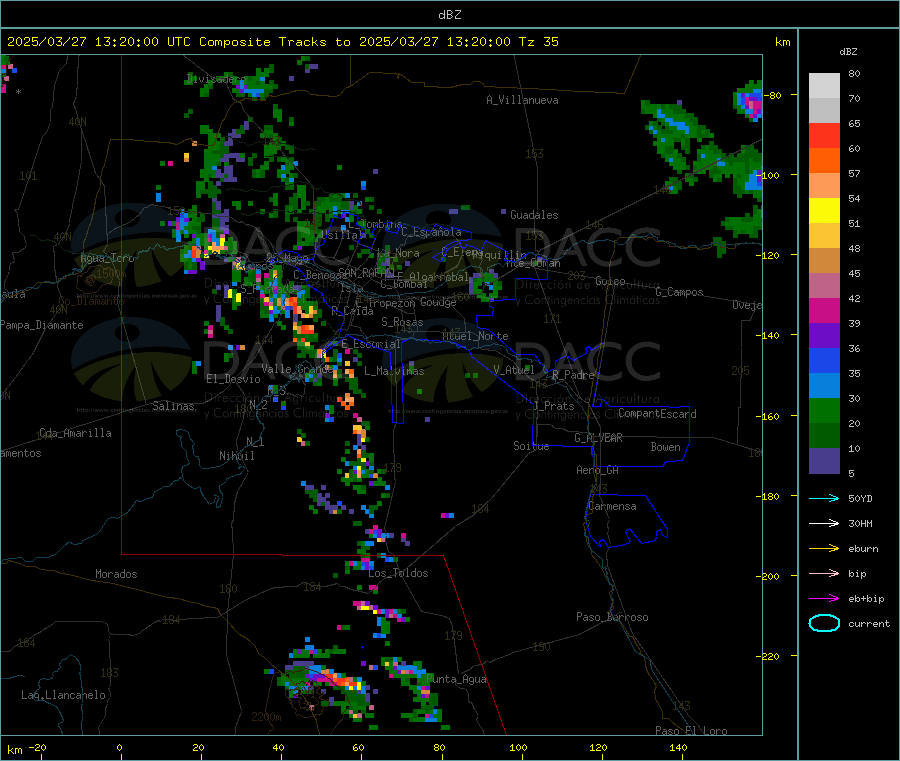The height and width of the screenshot is (761, 900).
Task: Click the slate violet 10 dBZ swatch
Action: coord(824,461)
